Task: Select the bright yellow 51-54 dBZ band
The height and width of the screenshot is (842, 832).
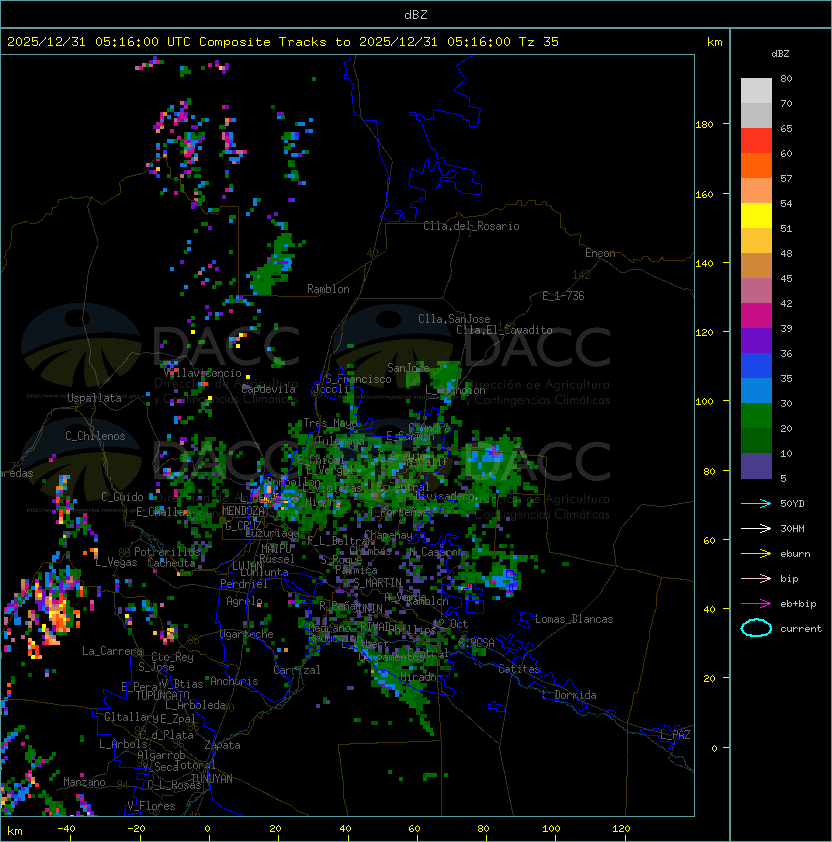Action: [756, 215]
